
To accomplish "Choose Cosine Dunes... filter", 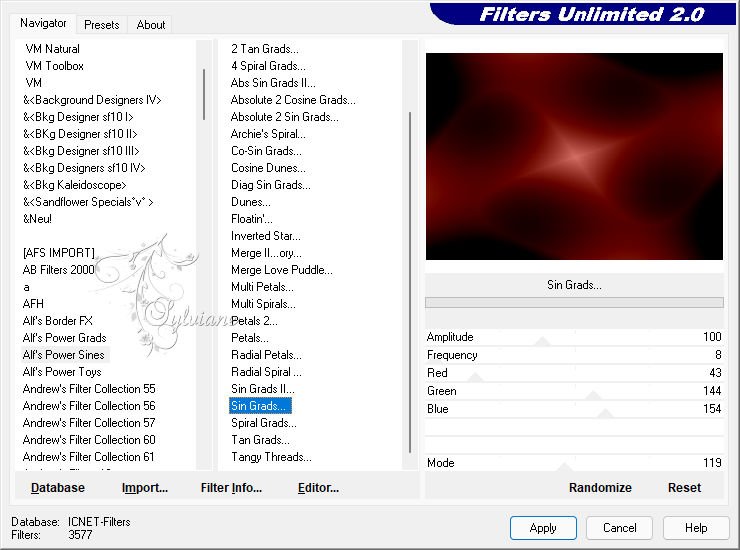I will point(268,168).
